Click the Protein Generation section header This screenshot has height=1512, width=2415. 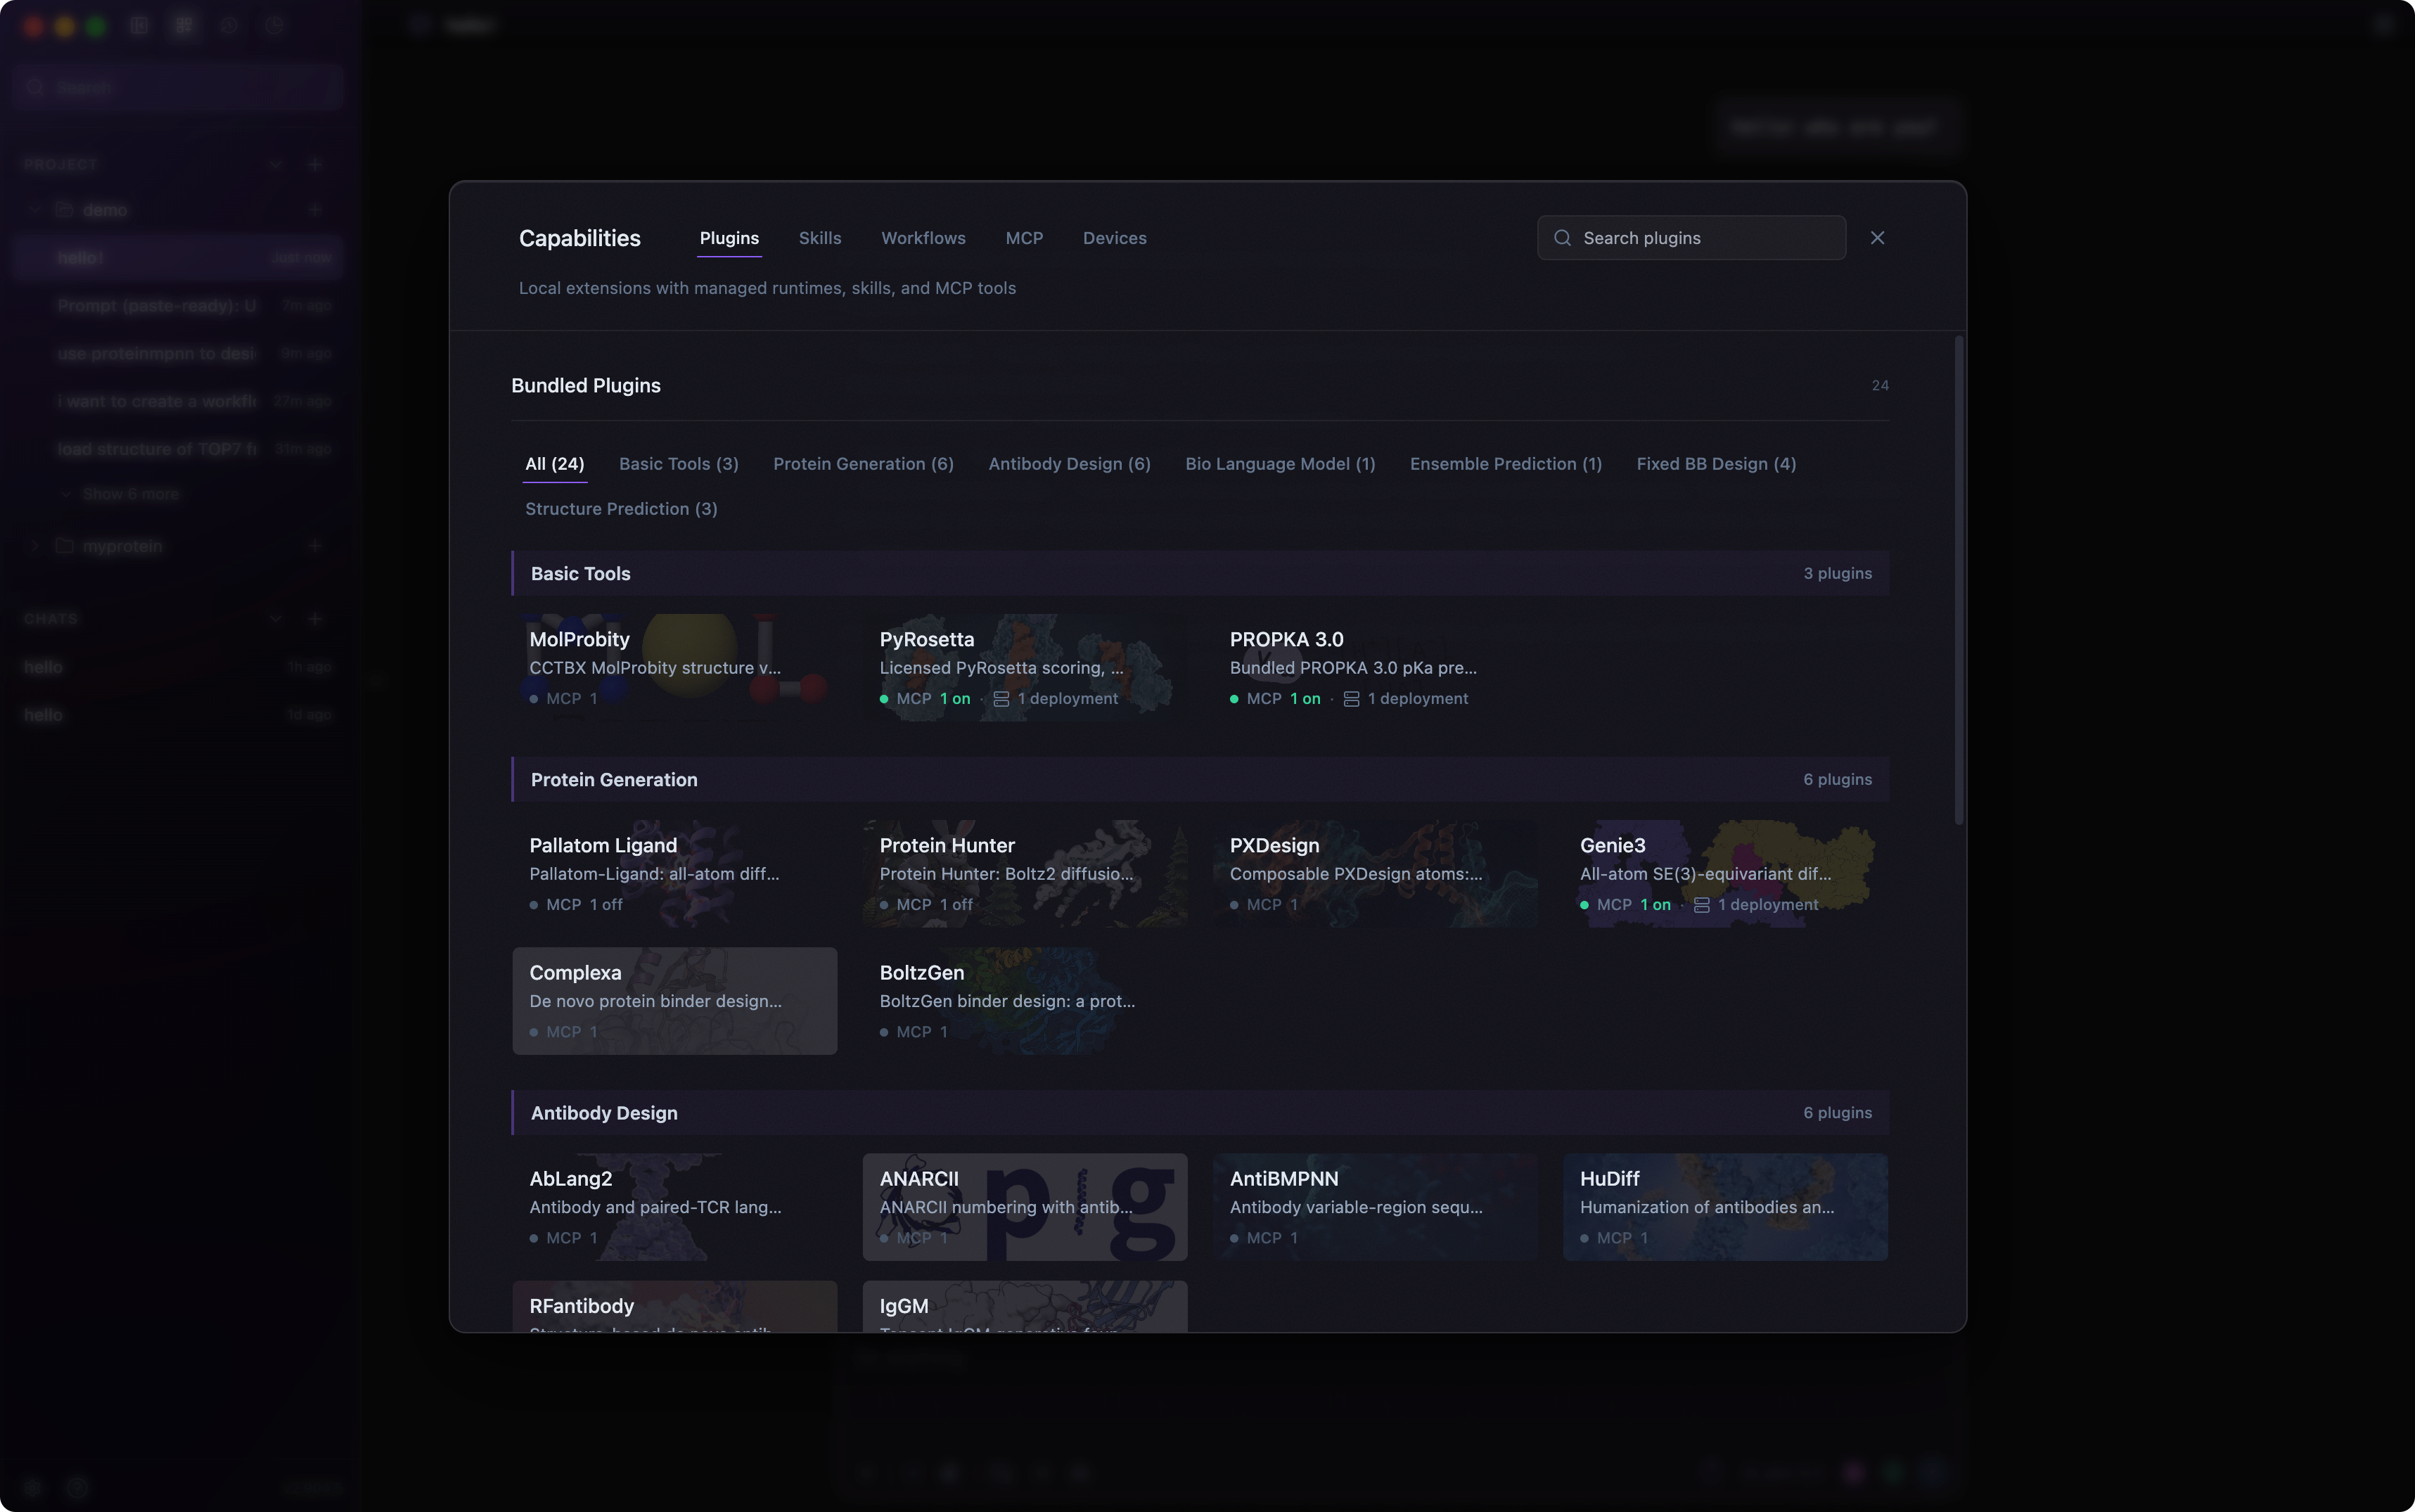coord(1200,779)
